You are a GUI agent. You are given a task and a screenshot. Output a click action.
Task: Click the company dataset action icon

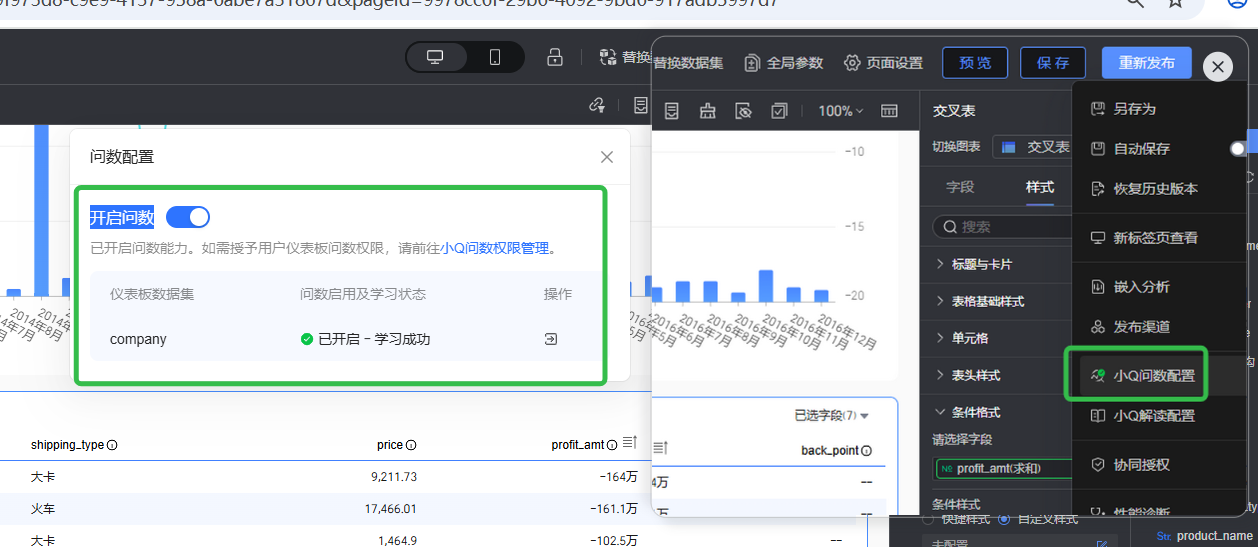[550, 339]
